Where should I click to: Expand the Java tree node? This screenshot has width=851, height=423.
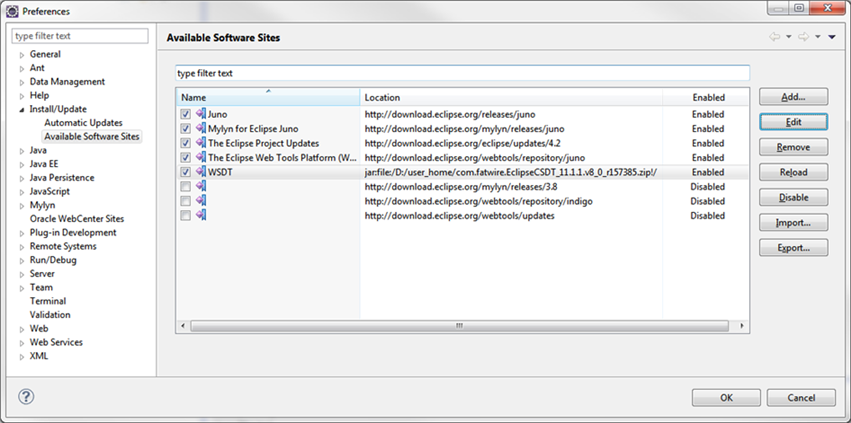coord(22,151)
